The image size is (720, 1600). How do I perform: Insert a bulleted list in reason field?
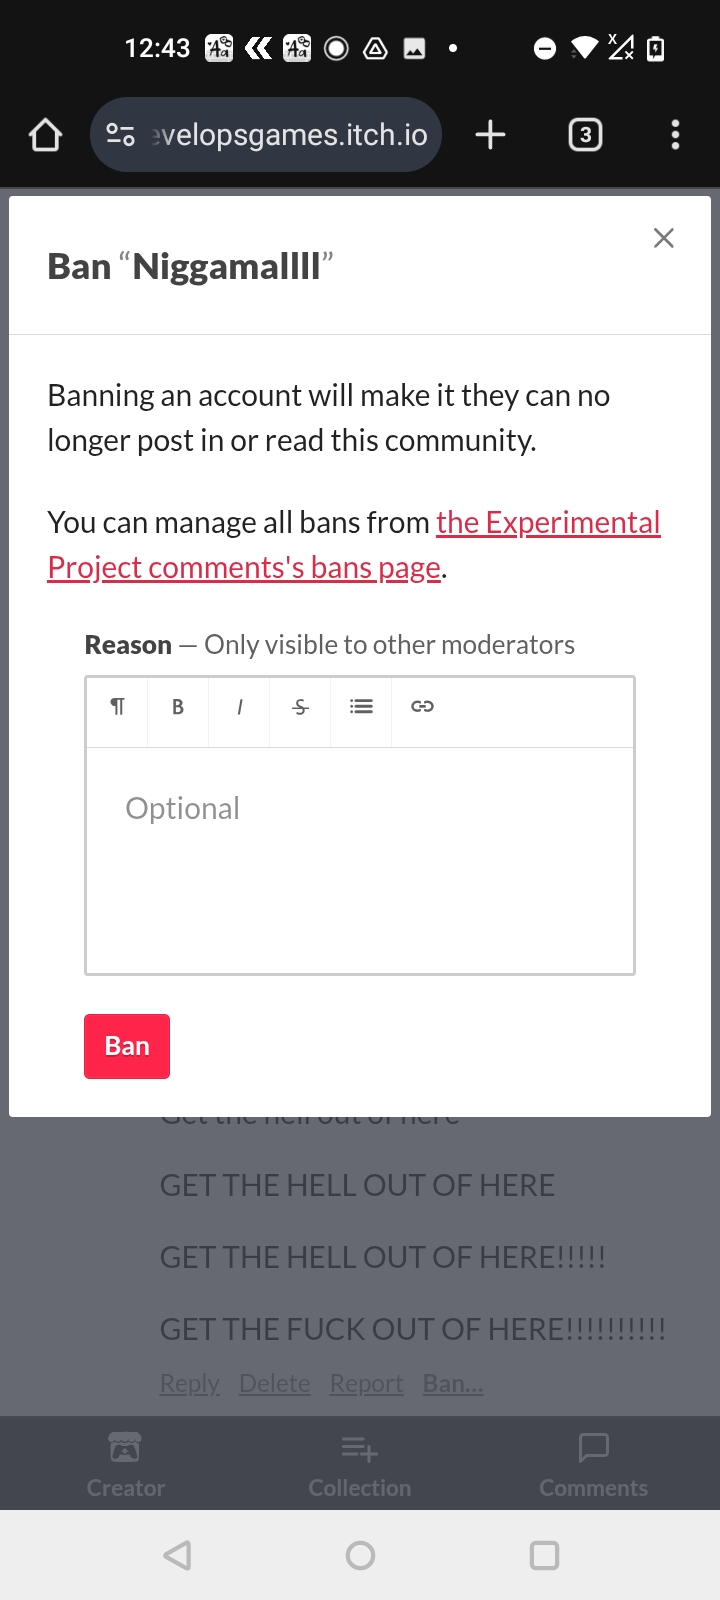[361, 707]
